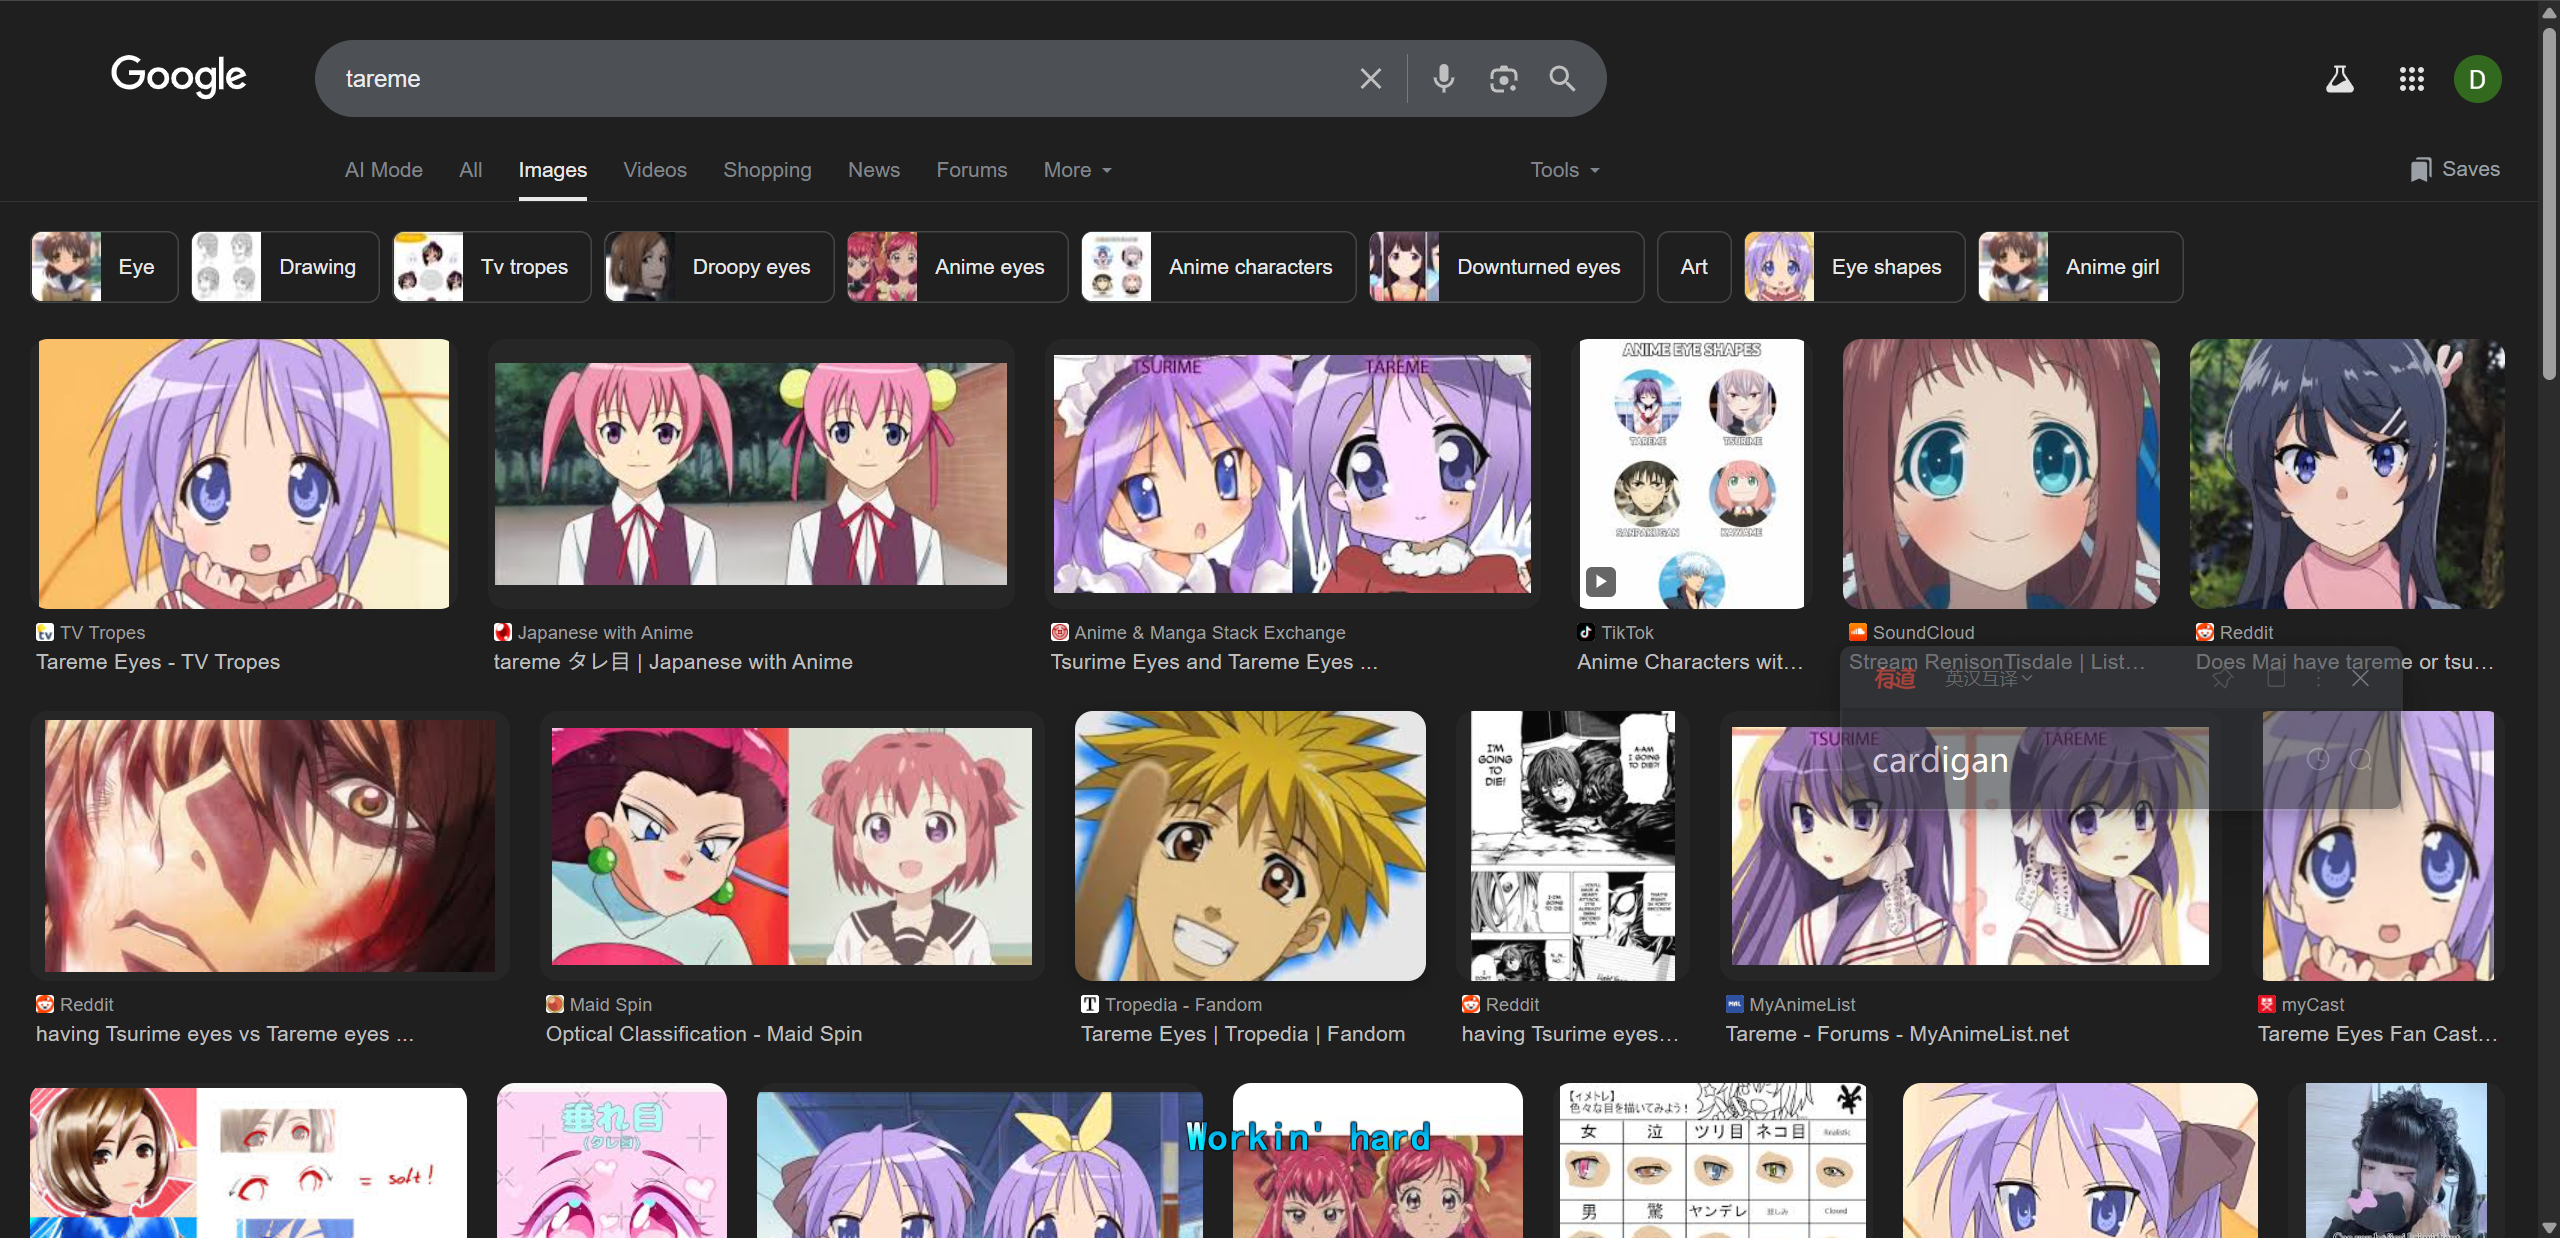Switch to the News tab
The image size is (2560, 1238).
pyautogui.click(x=874, y=170)
